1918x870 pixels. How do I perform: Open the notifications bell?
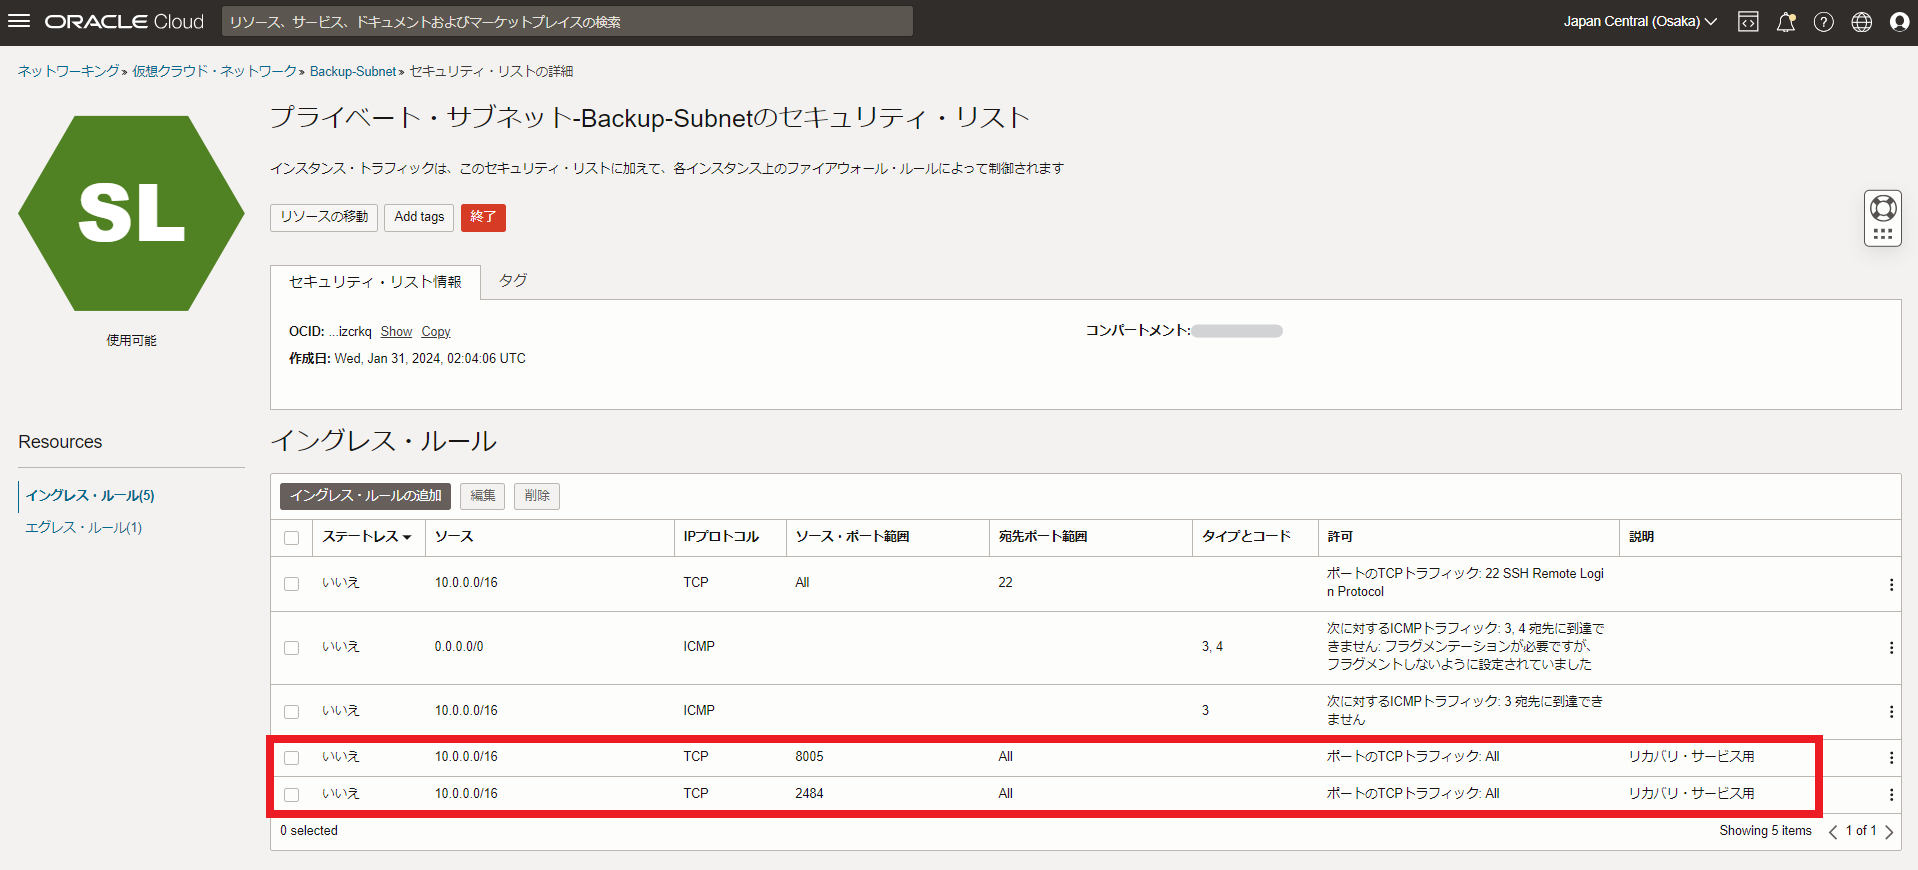tap(1785, 22)
